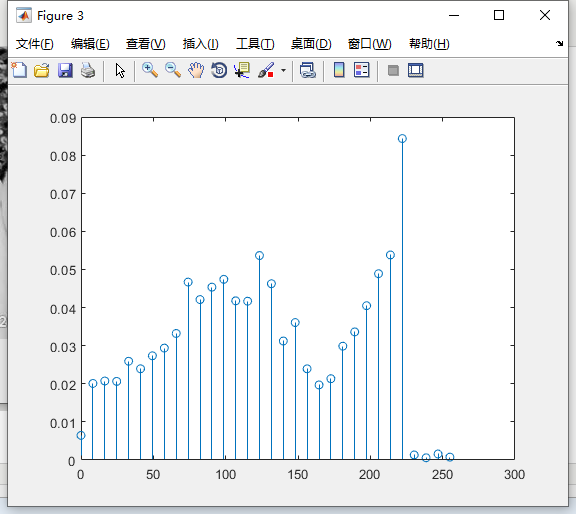Click the x-axis tick label 150
The width and height of the screenshot is (576, 514).
[x=298, y=475]
